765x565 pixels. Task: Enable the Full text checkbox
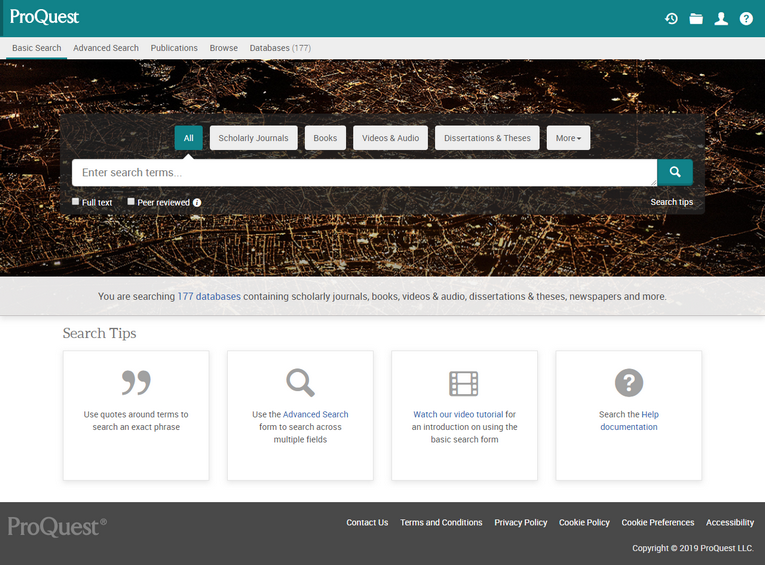coord(76,202)
